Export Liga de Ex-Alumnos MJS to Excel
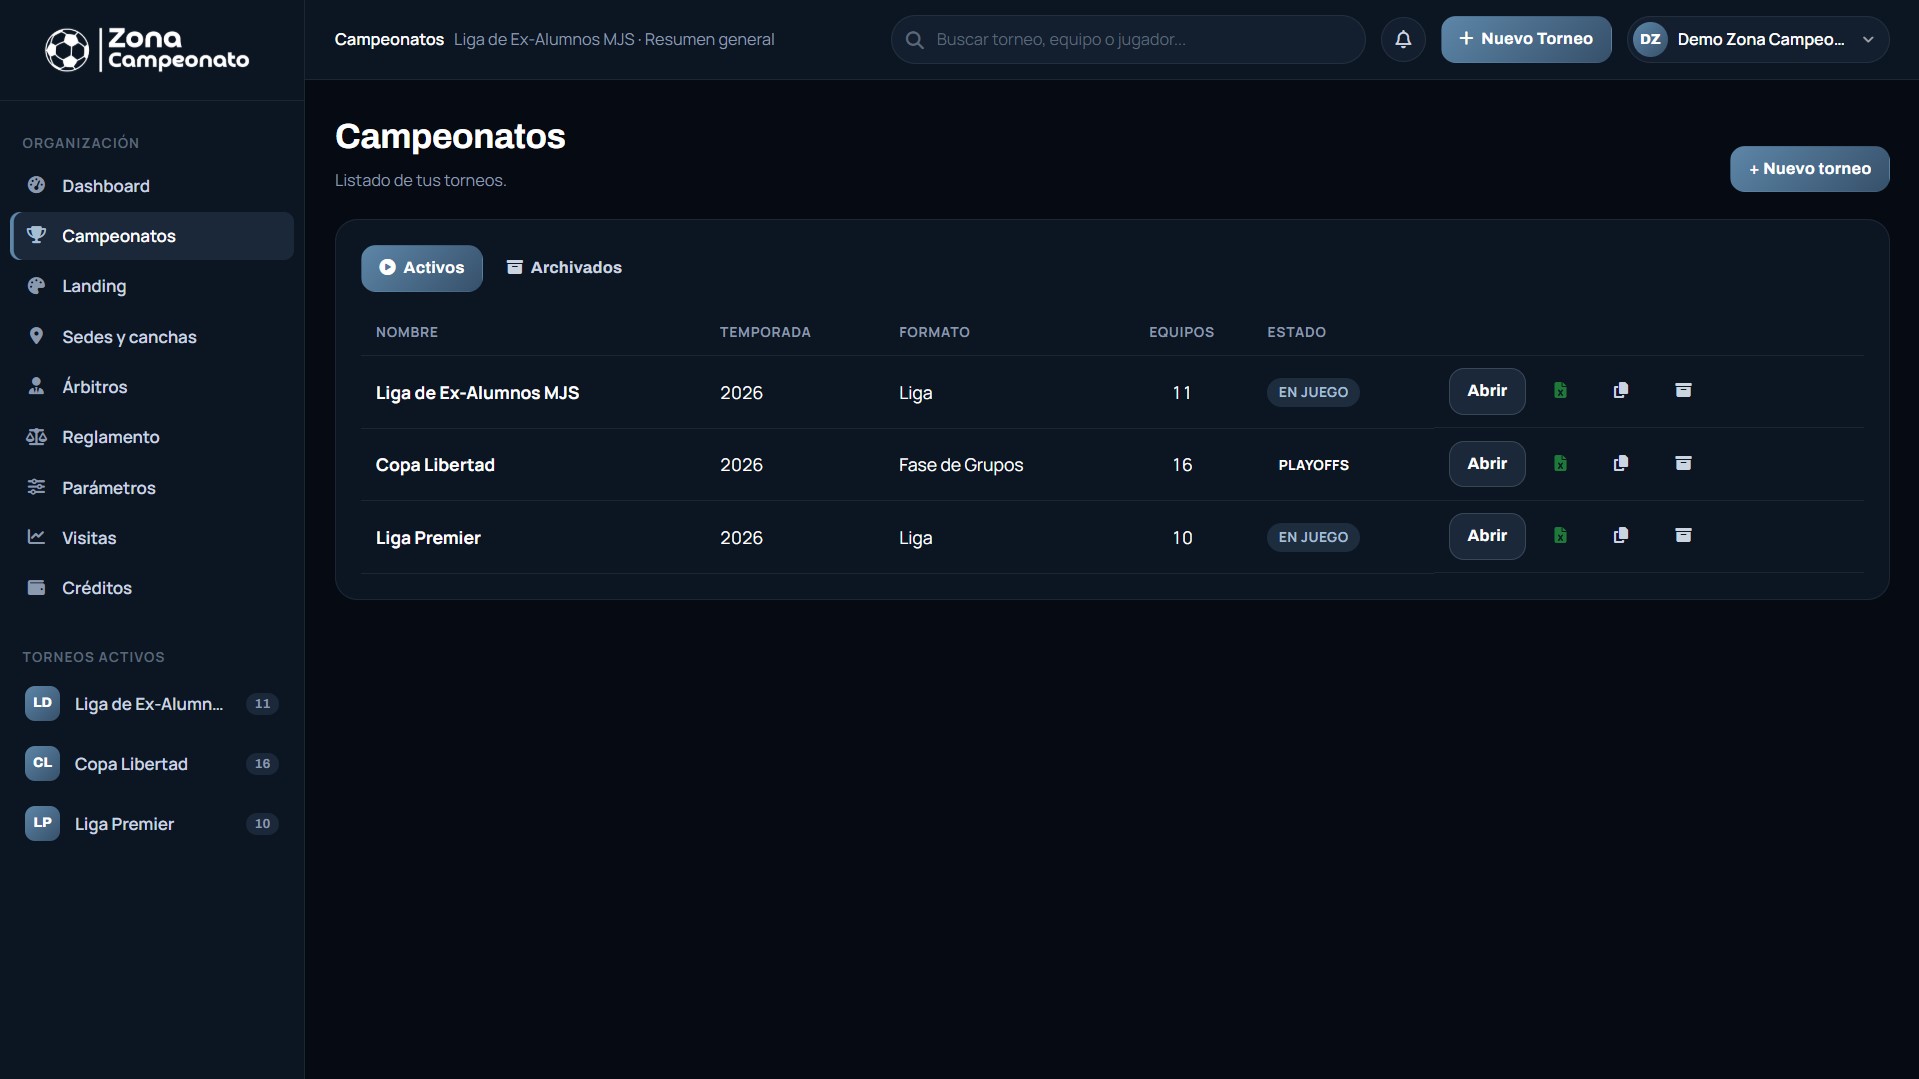Screen dimensions: 1919x1079 pyautogui.click(x=1560, y=391)
